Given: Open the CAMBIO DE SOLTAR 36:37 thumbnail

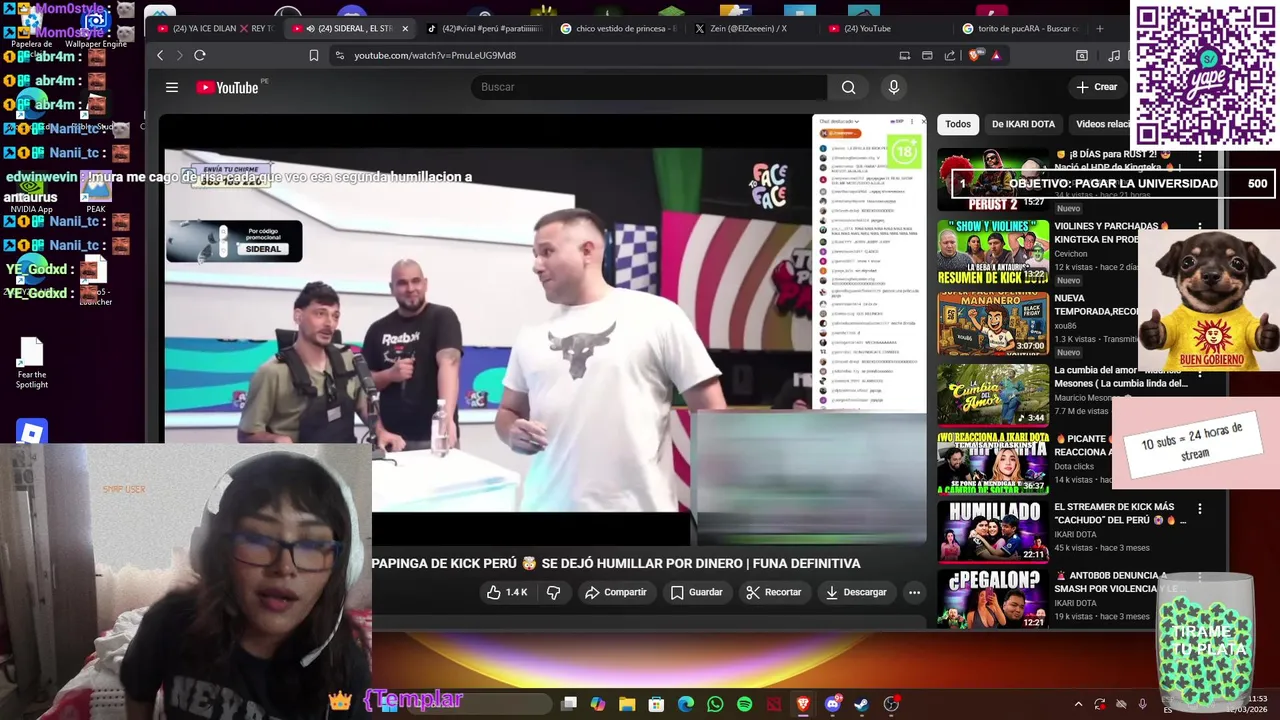Looking at the screenshot, I should [x=993, y=463].
